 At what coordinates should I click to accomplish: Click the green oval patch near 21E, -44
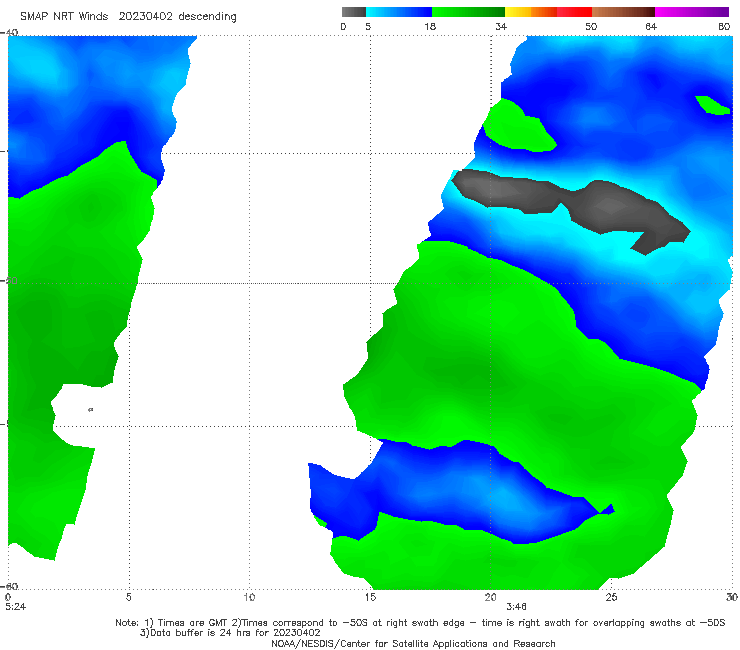click(x=517, y=127)
